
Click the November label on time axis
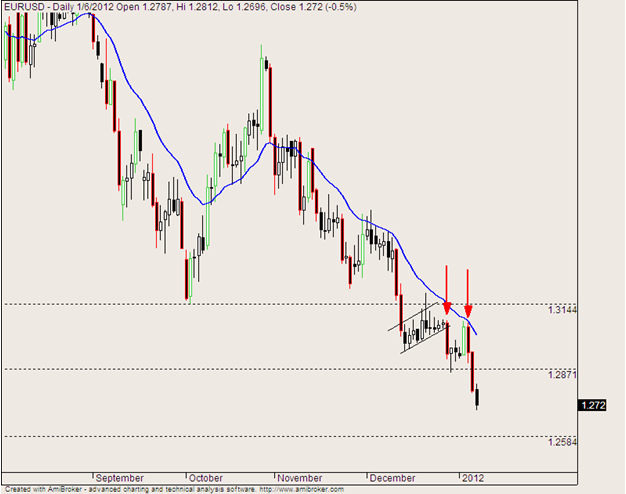pyautogui.click(x=299, y=478)
